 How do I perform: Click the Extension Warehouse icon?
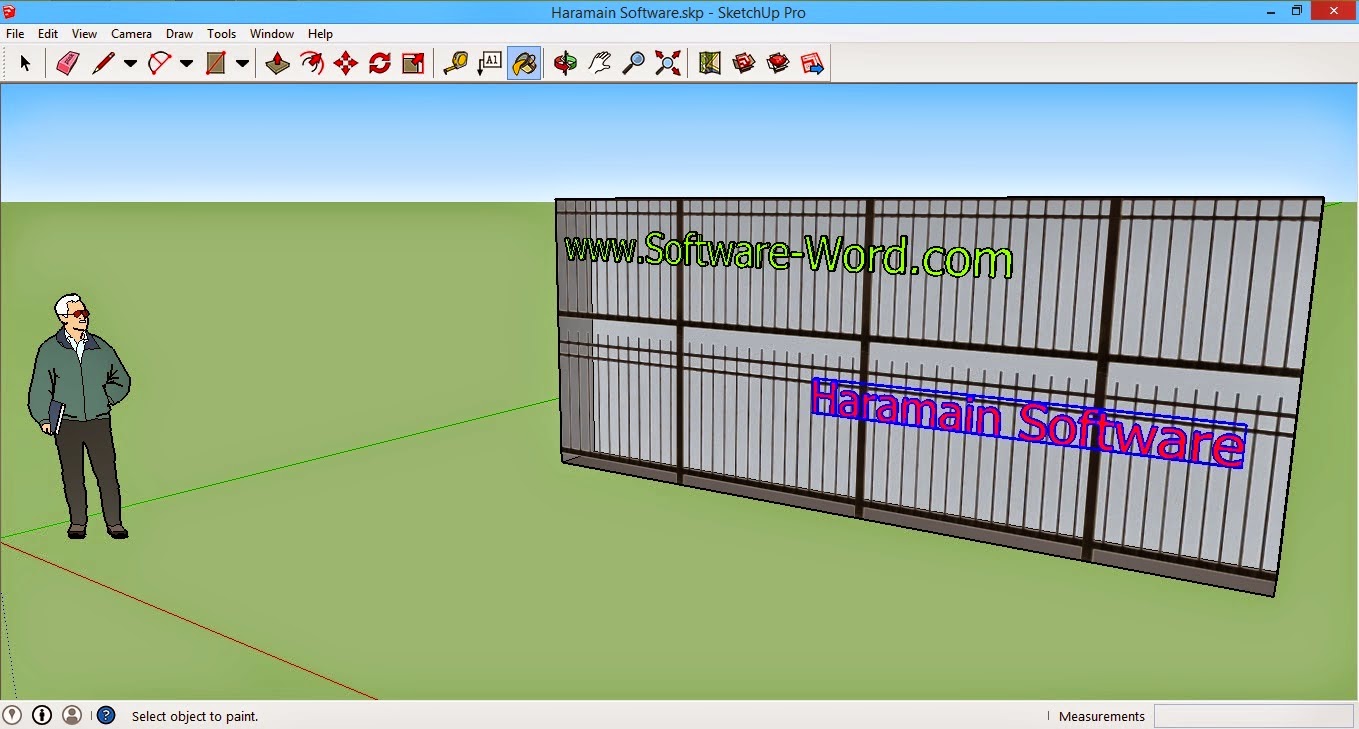pos(778,64)
